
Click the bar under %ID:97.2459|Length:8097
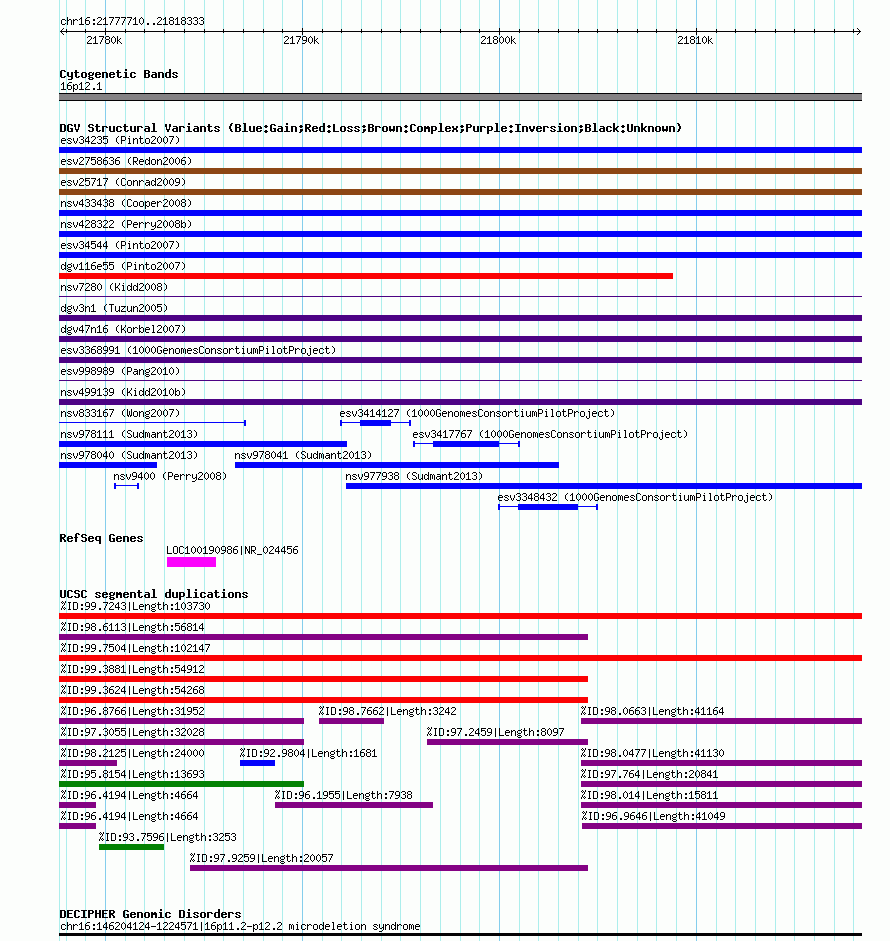pyautogui.click(x=507, y=742)
